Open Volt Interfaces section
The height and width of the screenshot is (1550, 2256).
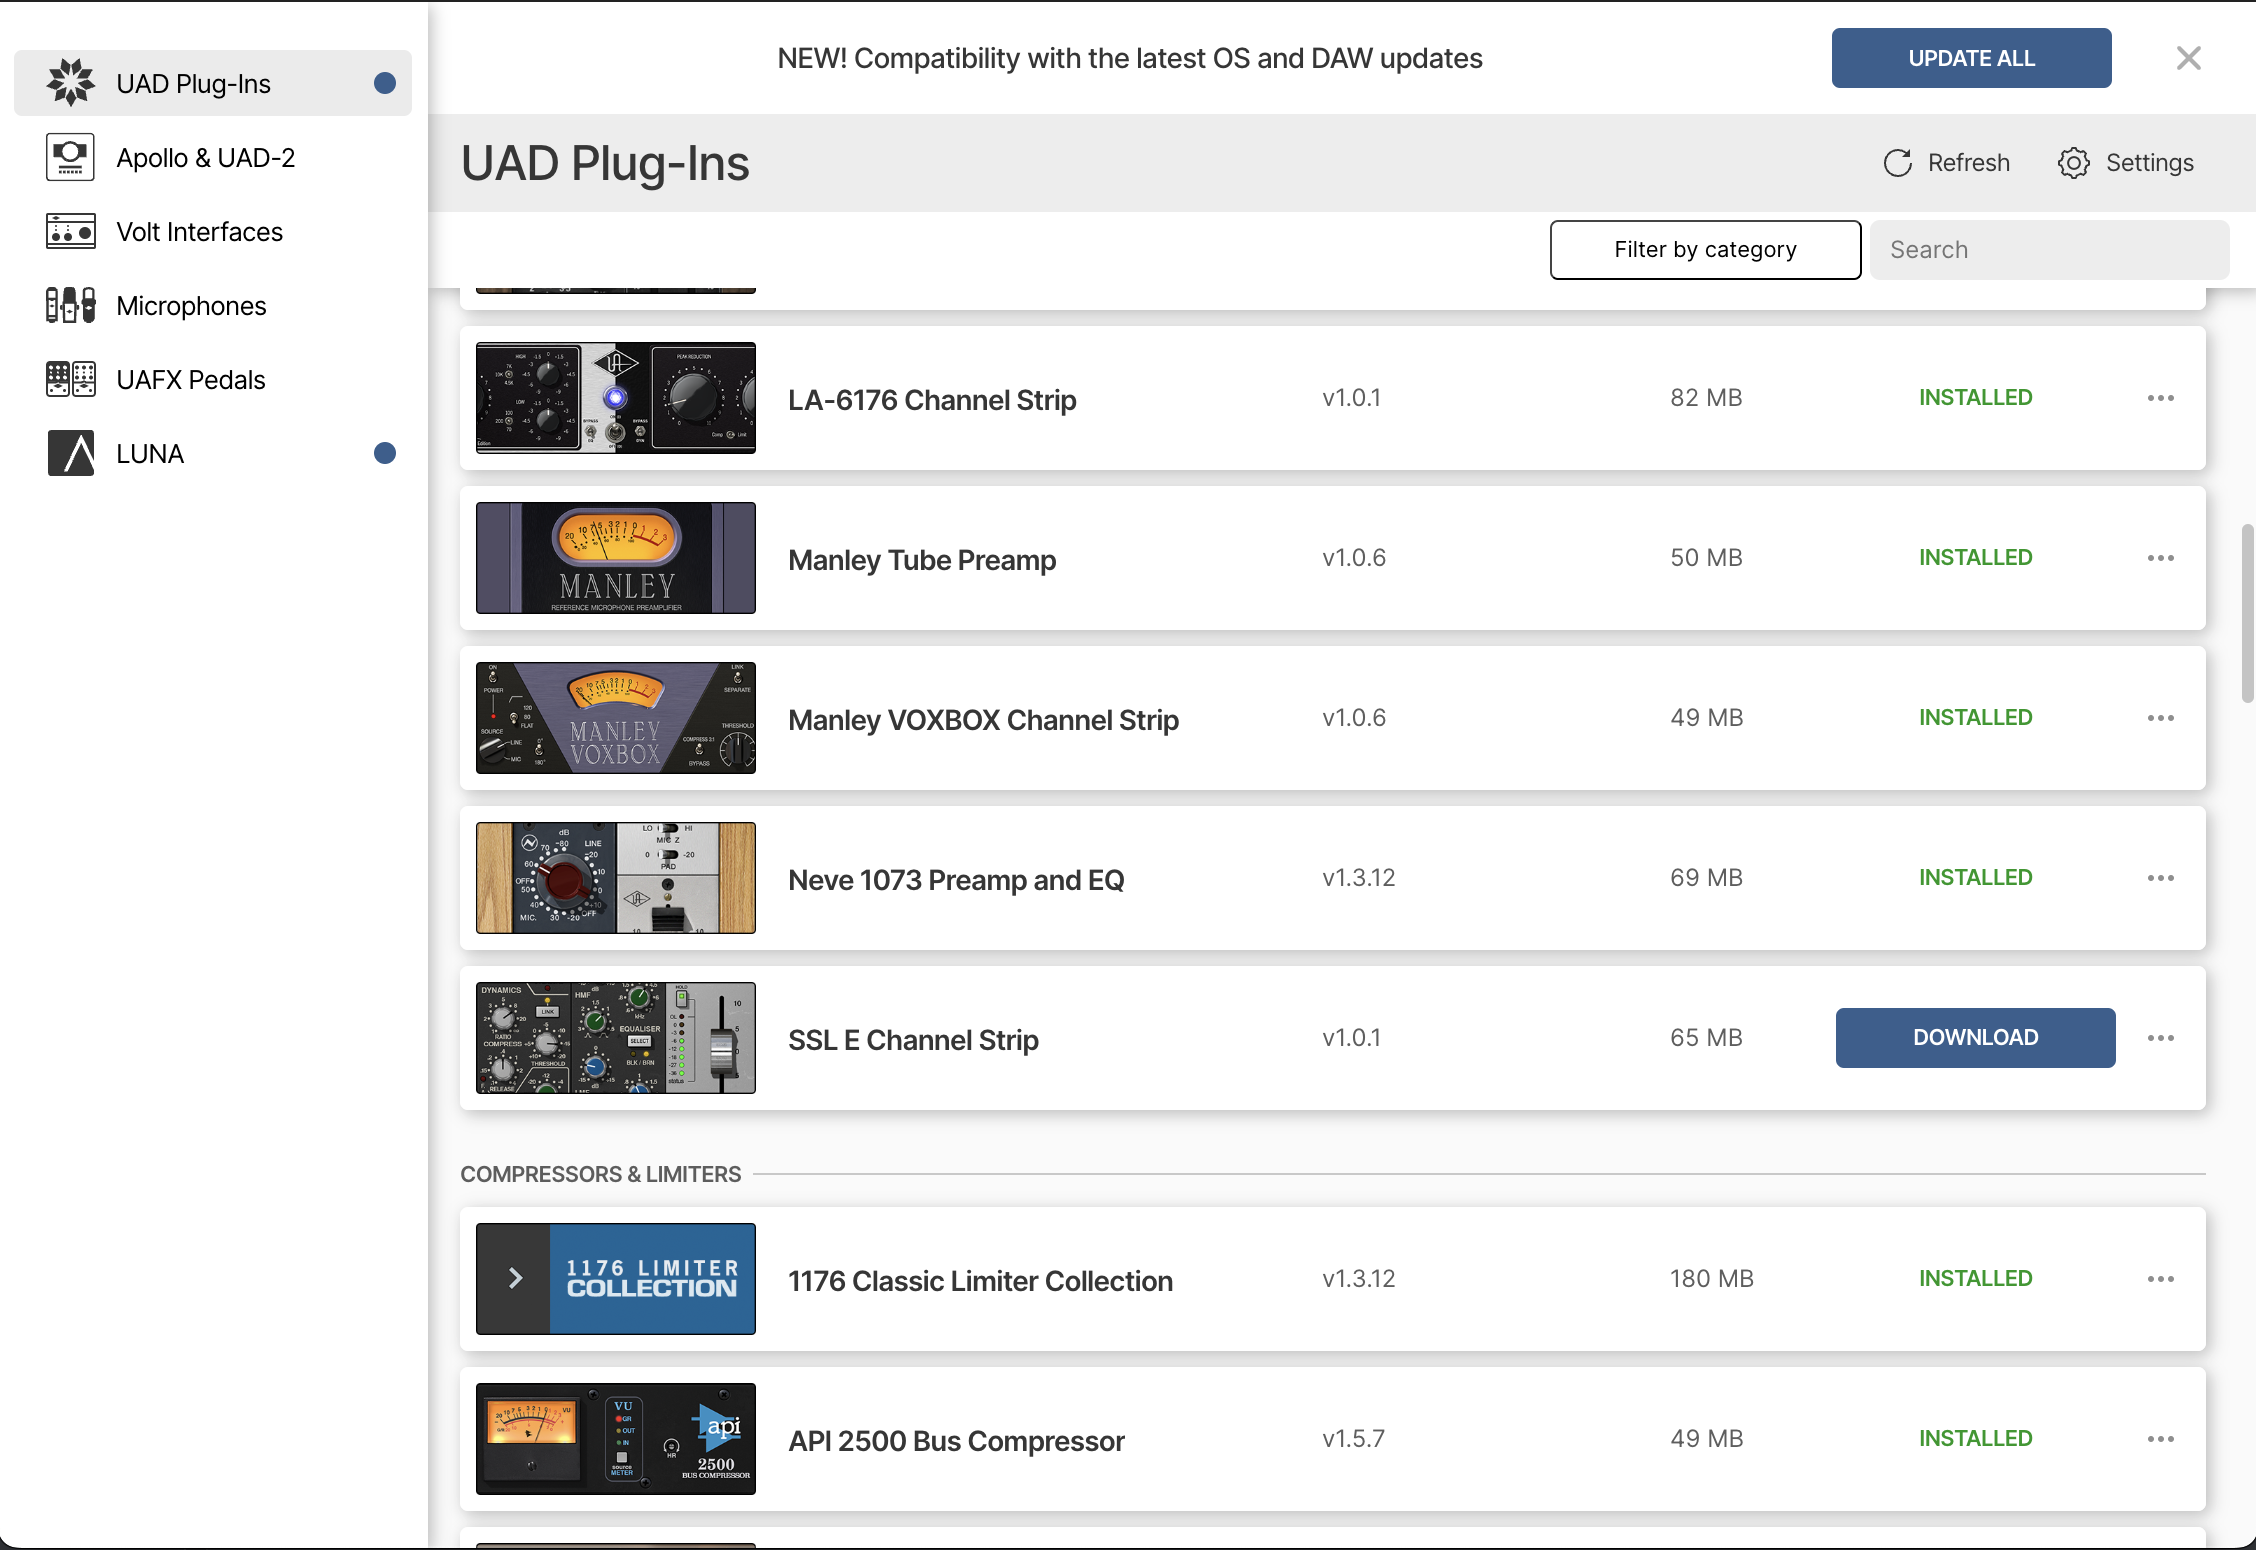pyautogui.click(x=213, y=231)
